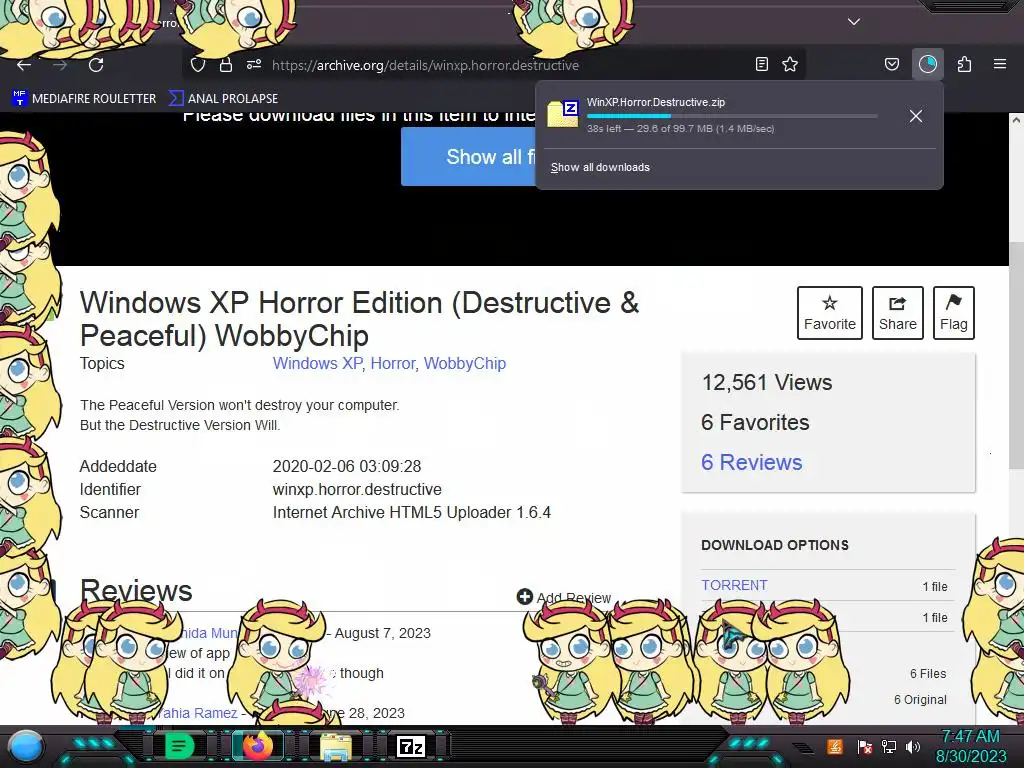Image resolution: width=1024 pixels, height=768 pixels.
Task: Click the volume speaker tray icon
Action: (913, 746)
